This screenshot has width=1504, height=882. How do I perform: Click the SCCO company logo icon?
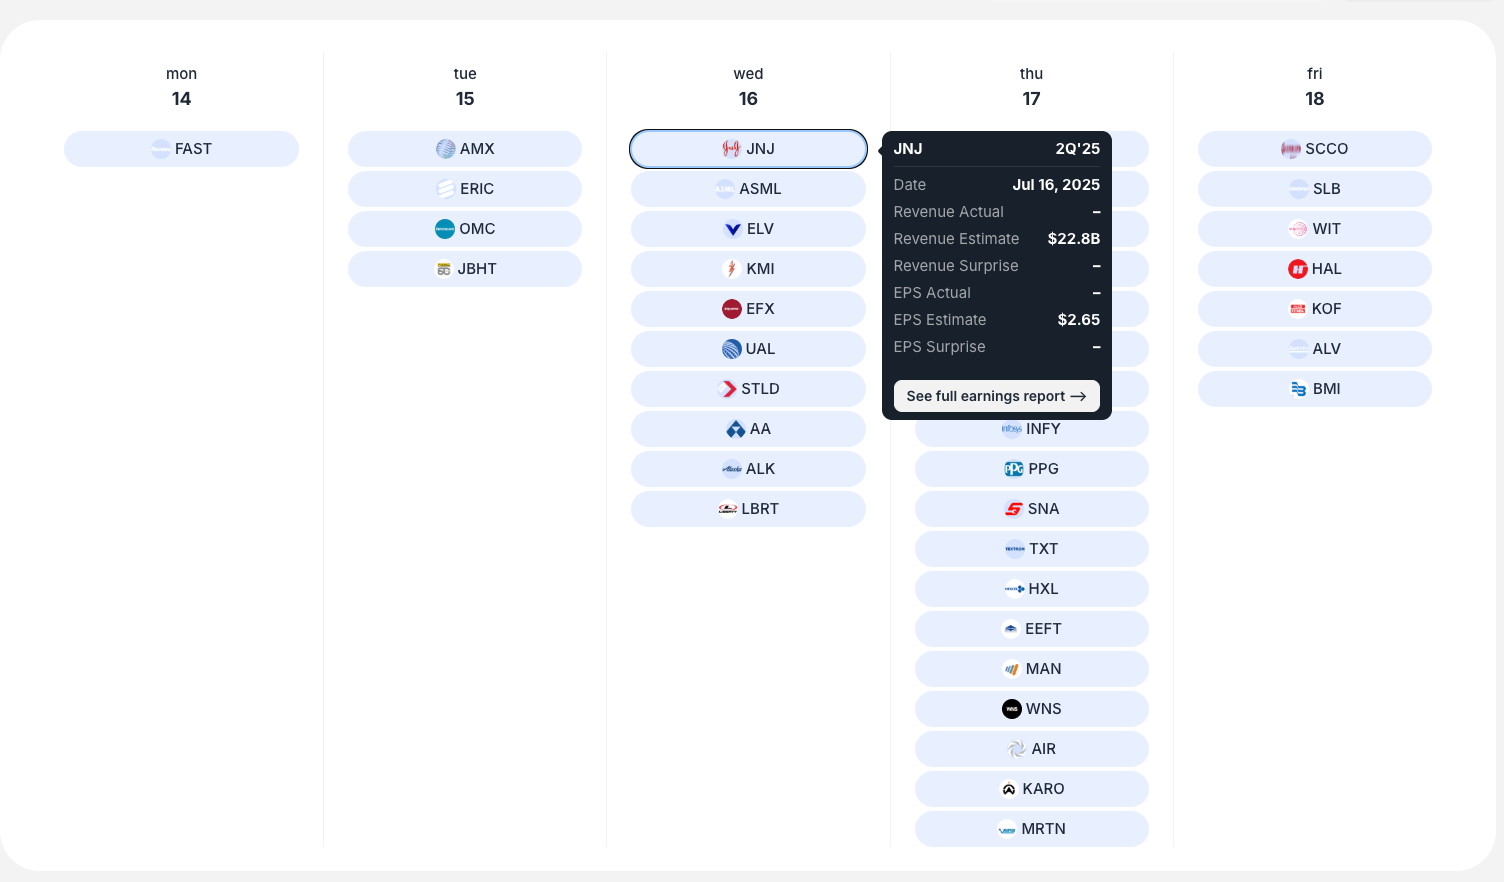tap(1291, 149)
